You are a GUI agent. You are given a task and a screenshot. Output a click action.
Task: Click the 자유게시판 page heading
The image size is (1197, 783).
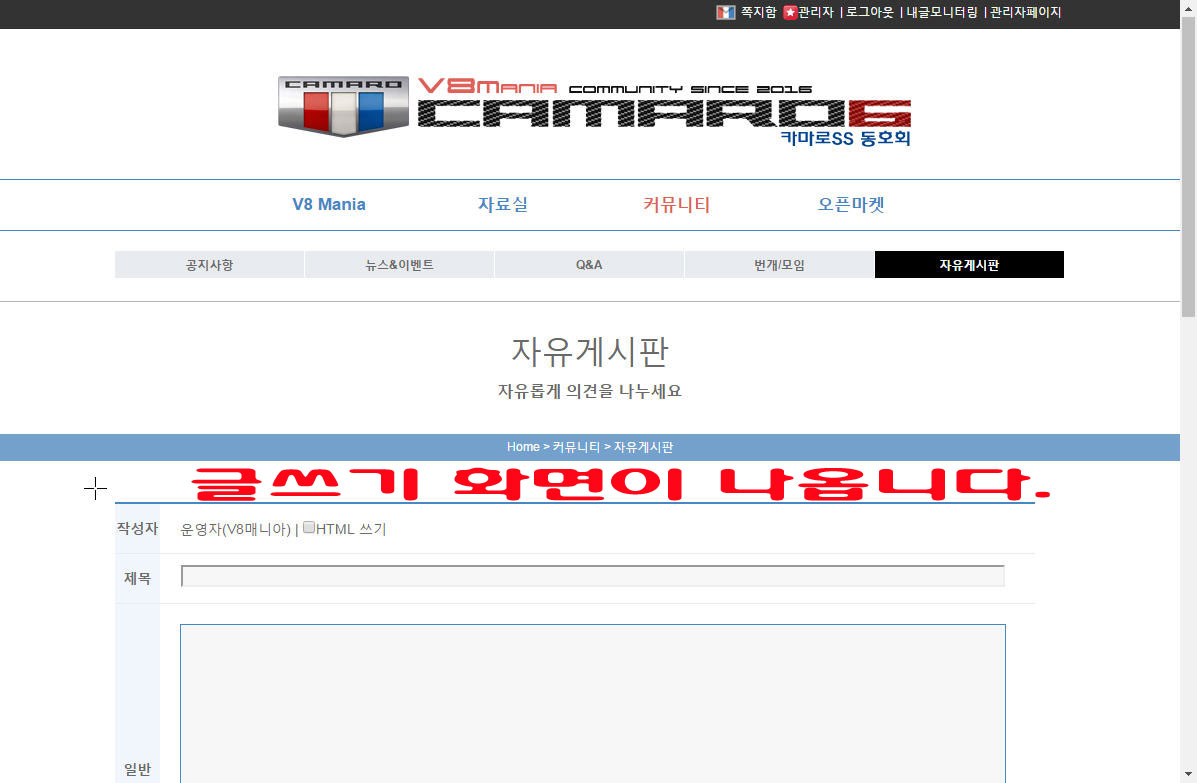click(x=589, y=351)
